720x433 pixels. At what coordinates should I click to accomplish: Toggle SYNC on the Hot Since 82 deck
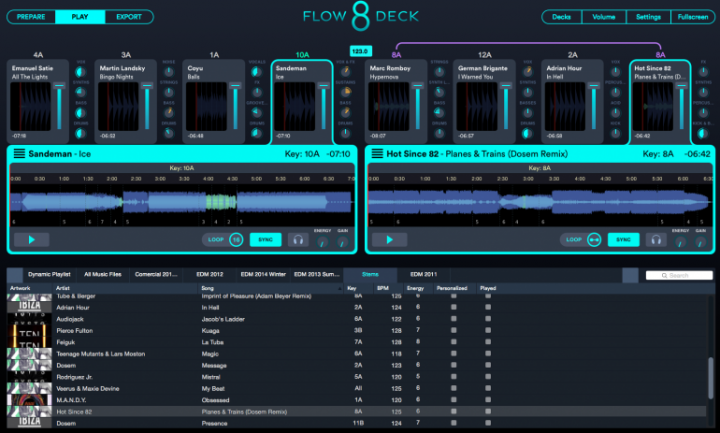623,240
